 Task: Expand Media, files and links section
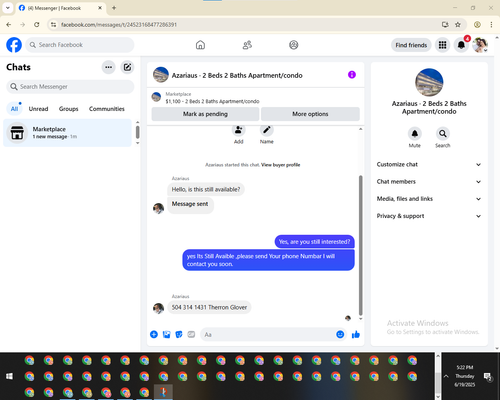(x=429, y=199)
